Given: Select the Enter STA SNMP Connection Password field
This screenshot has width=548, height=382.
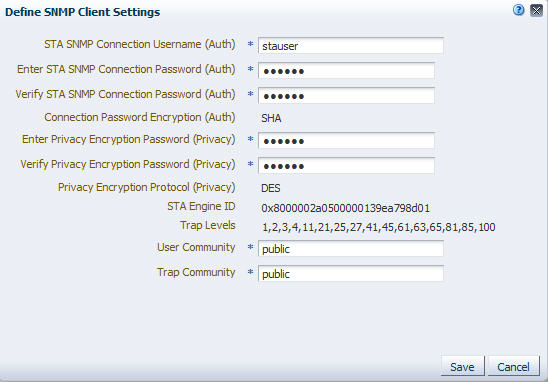Looking at the screenshot, I should point(346,71).
